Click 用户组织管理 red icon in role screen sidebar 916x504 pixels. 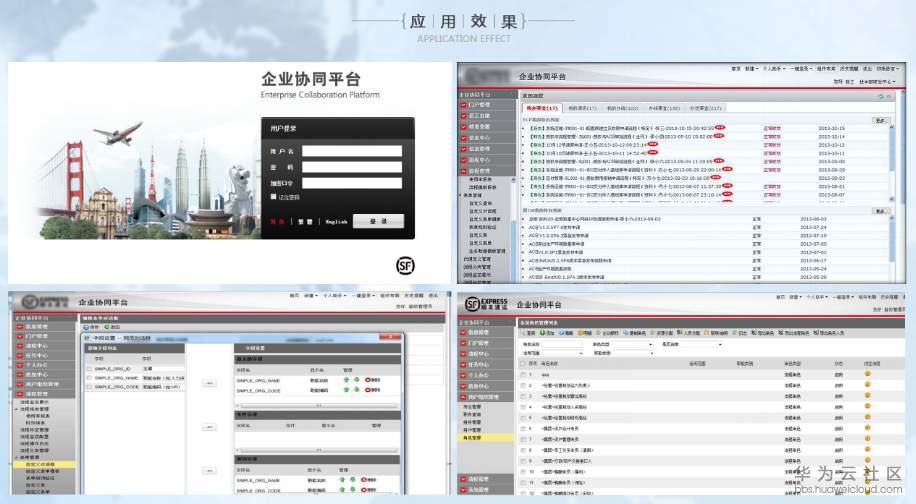(x=463, y=397)
